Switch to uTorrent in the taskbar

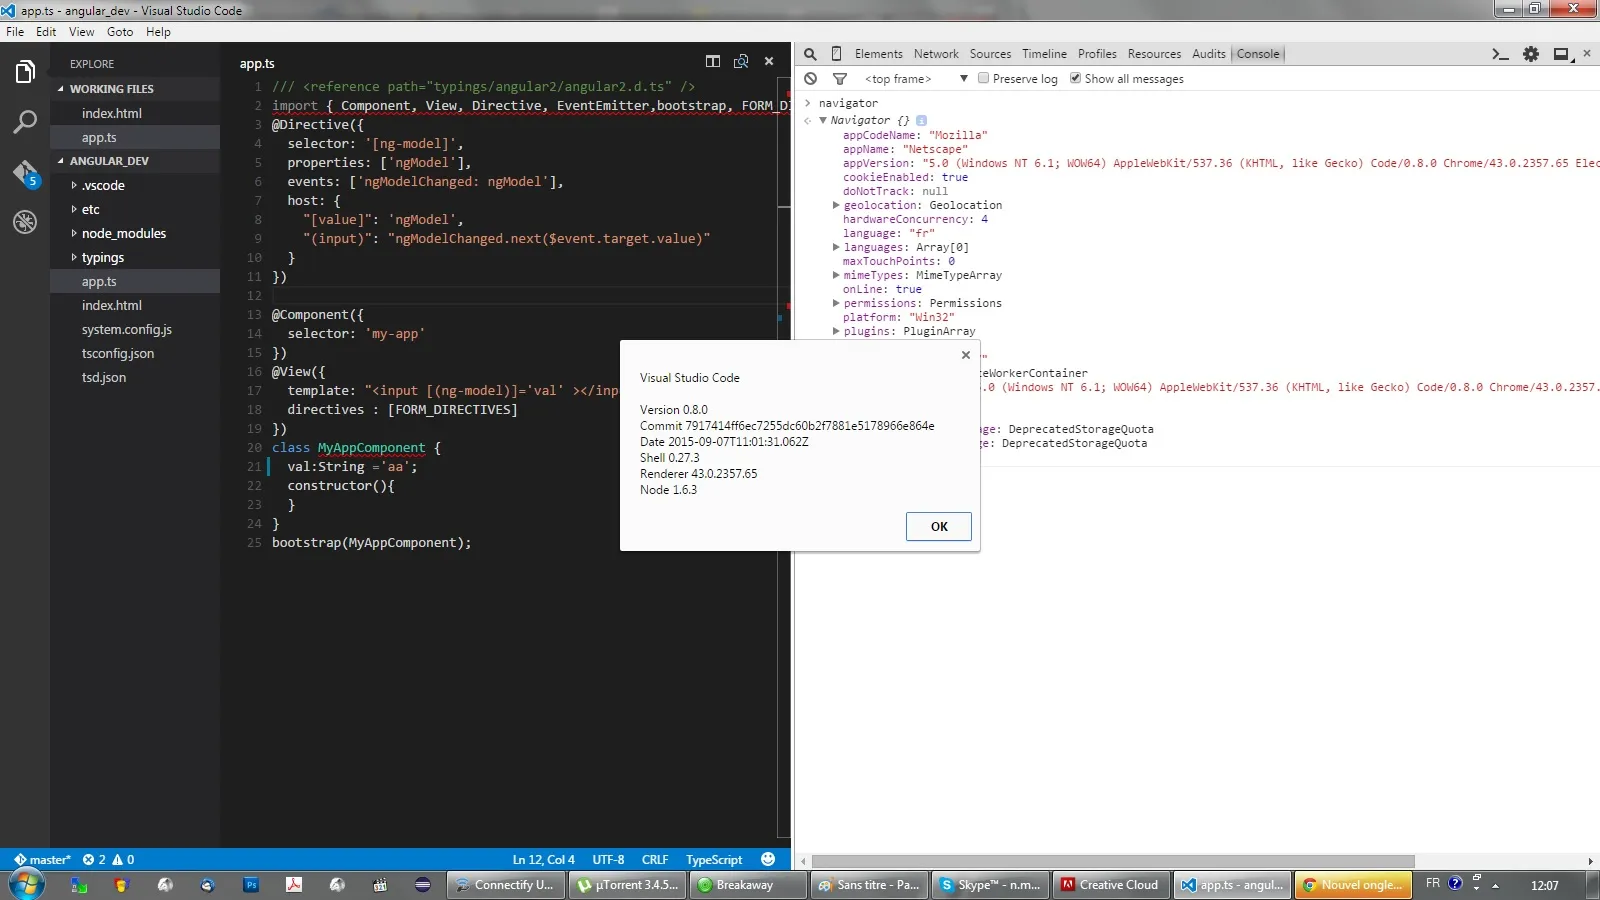[628, 885]
